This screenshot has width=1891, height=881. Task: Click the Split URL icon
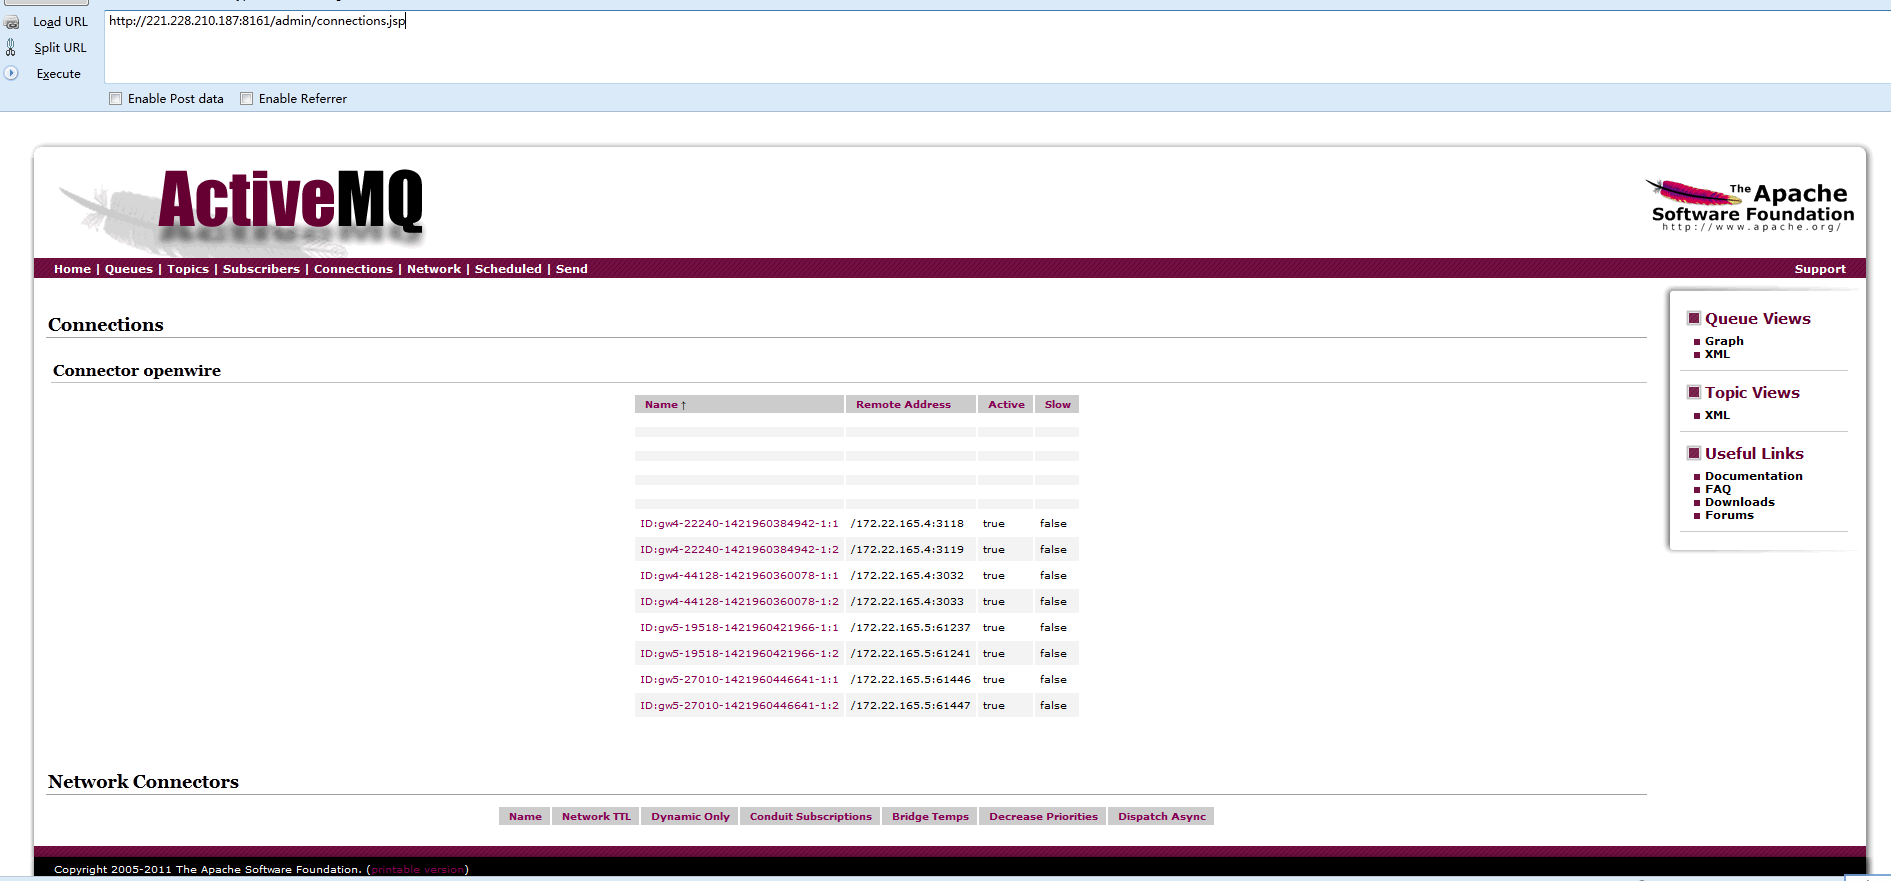(11, 47)
